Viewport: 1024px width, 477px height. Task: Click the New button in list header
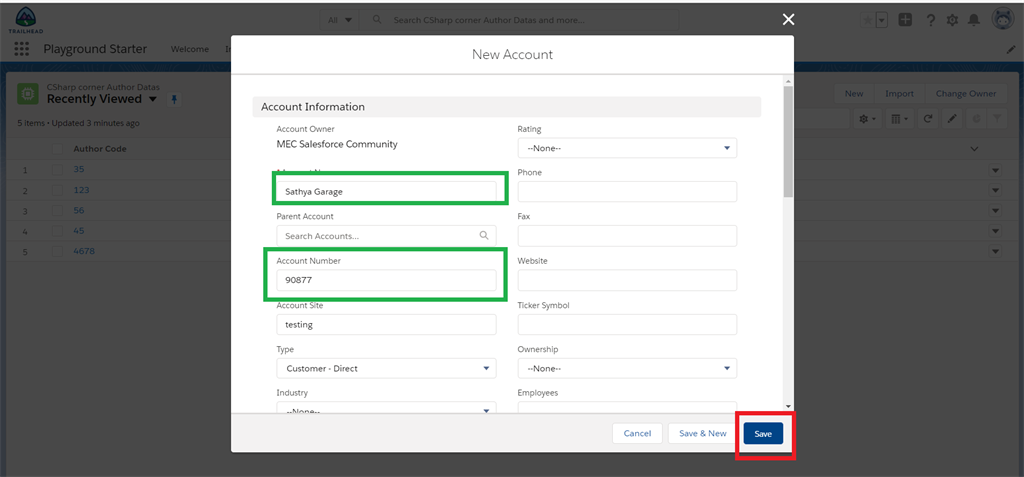click(x=854, y=93)
